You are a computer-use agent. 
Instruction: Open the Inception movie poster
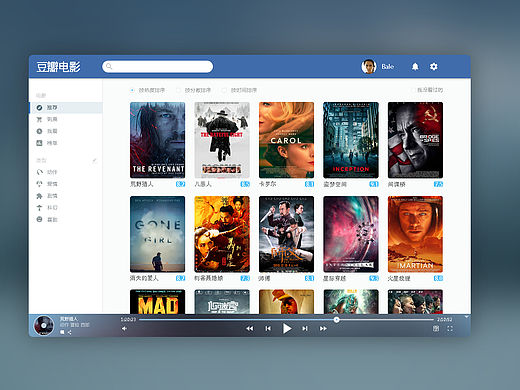(x=351, y=140)
